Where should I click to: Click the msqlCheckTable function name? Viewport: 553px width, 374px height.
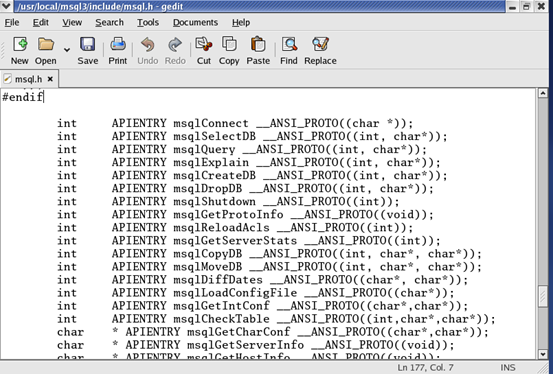(221, 319)
